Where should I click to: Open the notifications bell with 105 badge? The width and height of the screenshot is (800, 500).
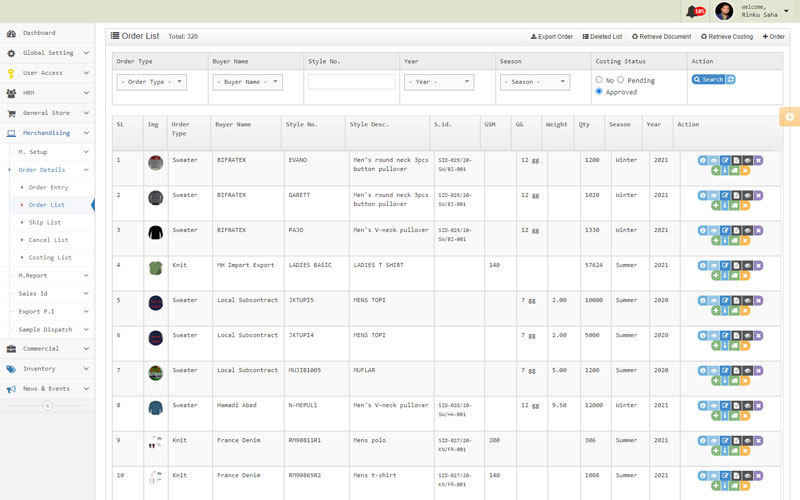[x=695, y=11]
